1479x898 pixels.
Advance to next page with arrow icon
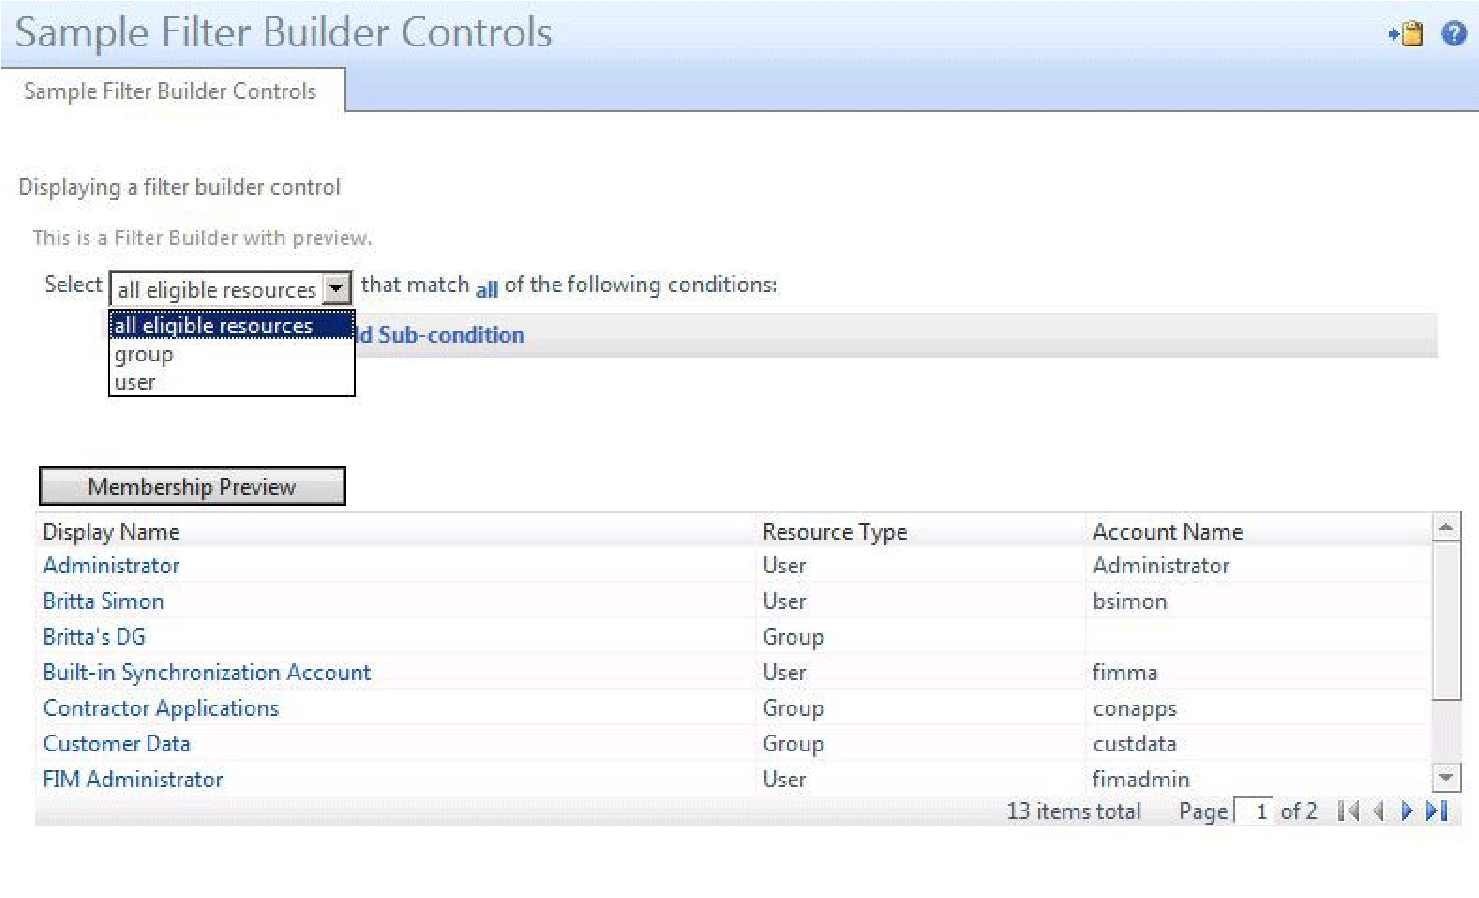click(1407, 811)
